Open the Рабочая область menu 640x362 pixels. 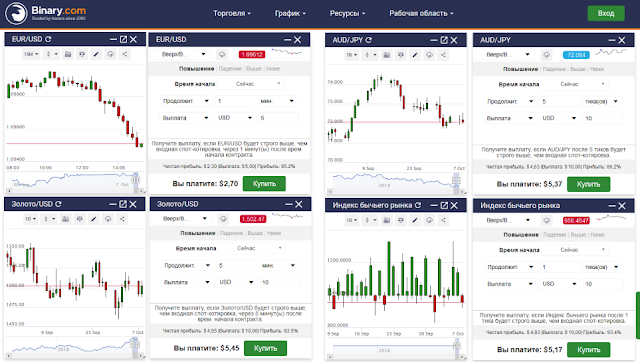tap(421, 13)
